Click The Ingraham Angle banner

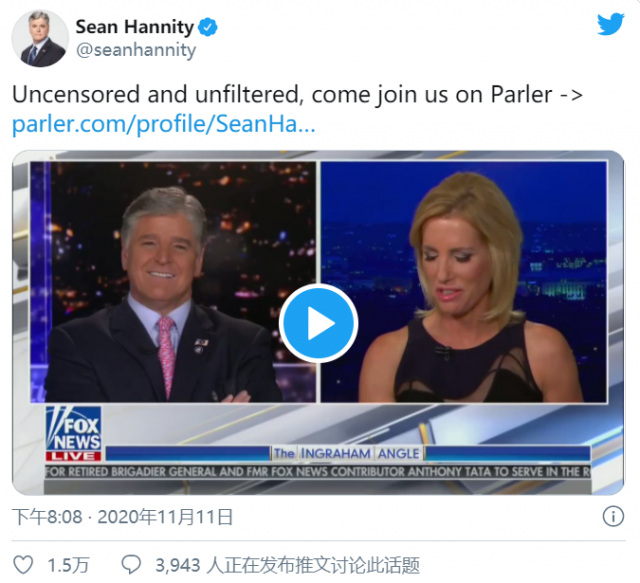point(347,454)
